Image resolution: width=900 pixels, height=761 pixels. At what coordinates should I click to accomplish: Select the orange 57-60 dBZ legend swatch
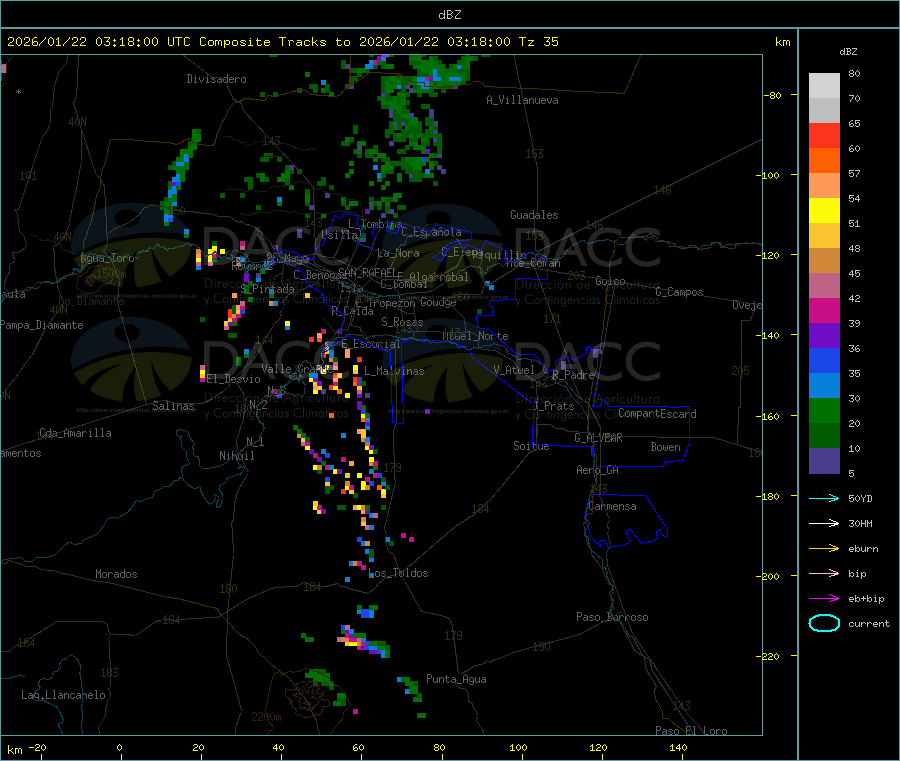[x=824, y=161]
